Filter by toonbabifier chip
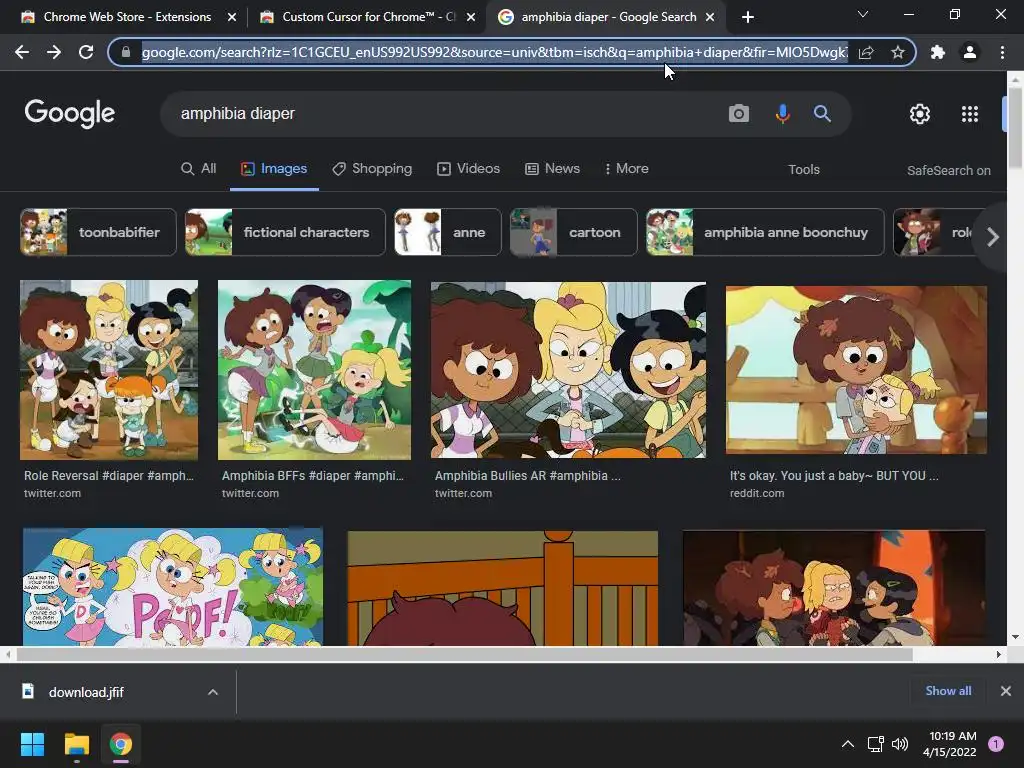The width and height of the screenshot is (1024, 768). tap(98, 232)
